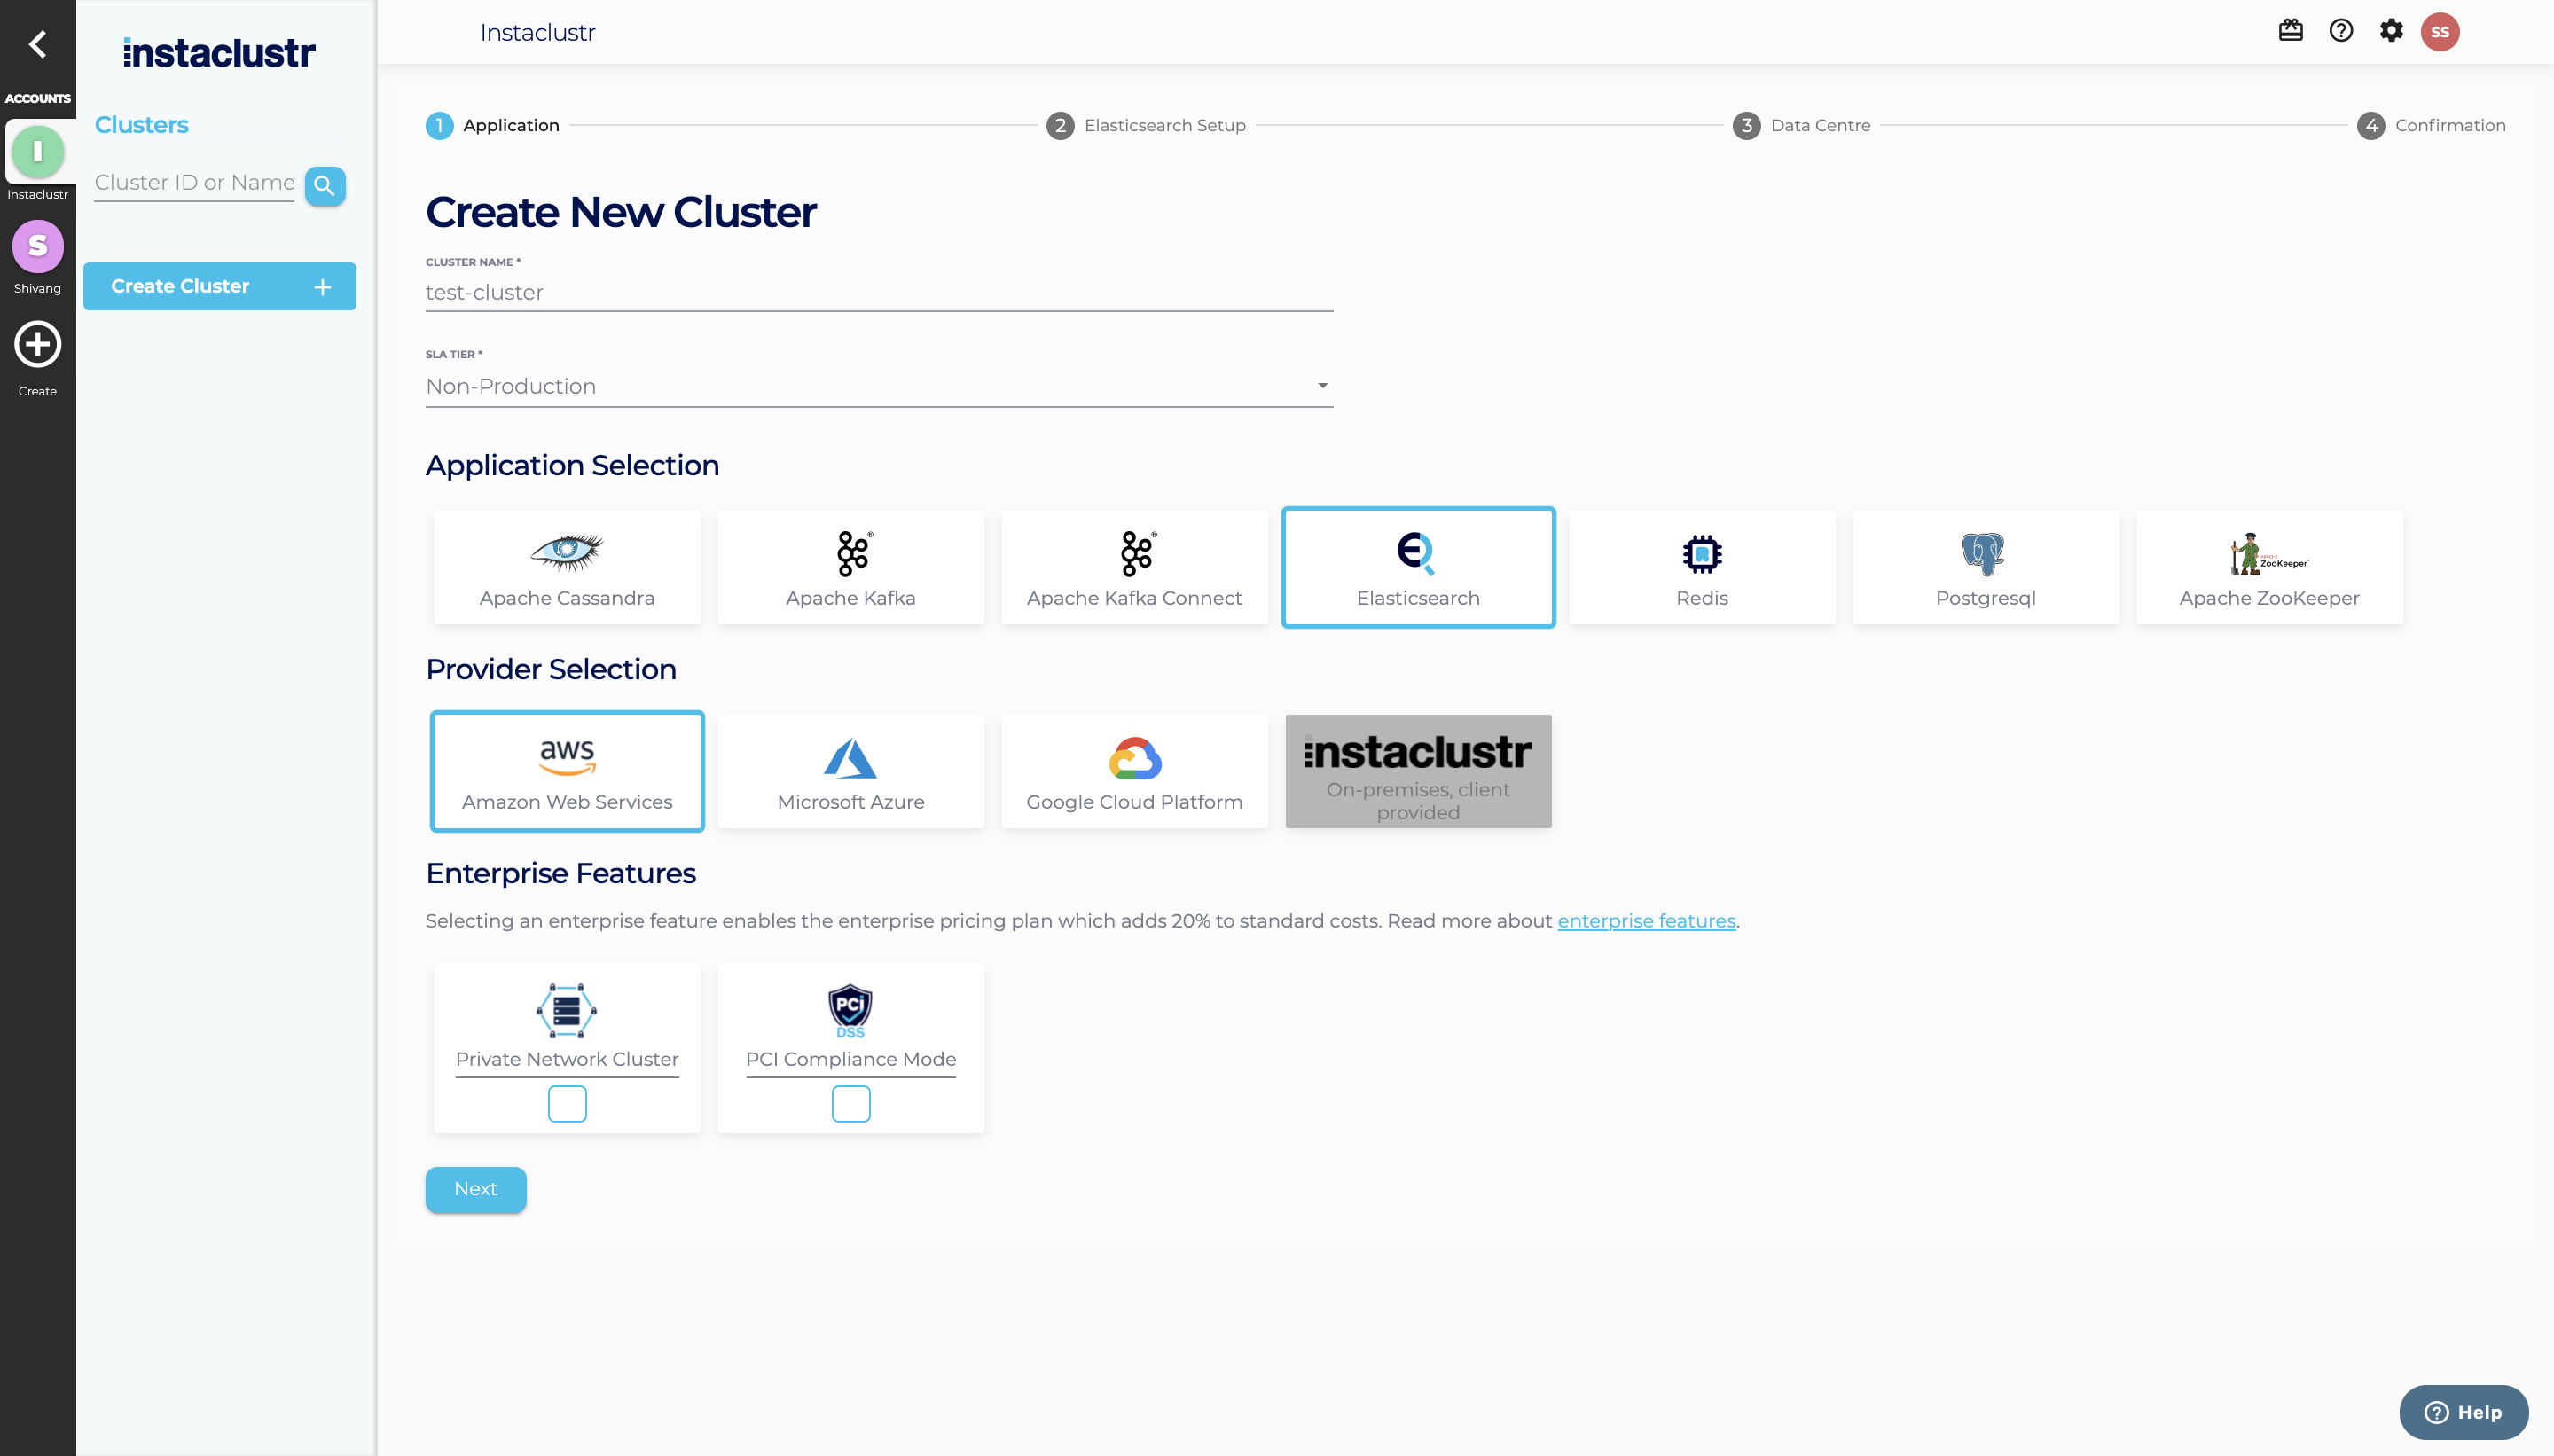This screenshot has height=1456, width=2554.
Task: Select Google Cloud Platform provider
Action: pyautogui.click(x=1133, y=770)
